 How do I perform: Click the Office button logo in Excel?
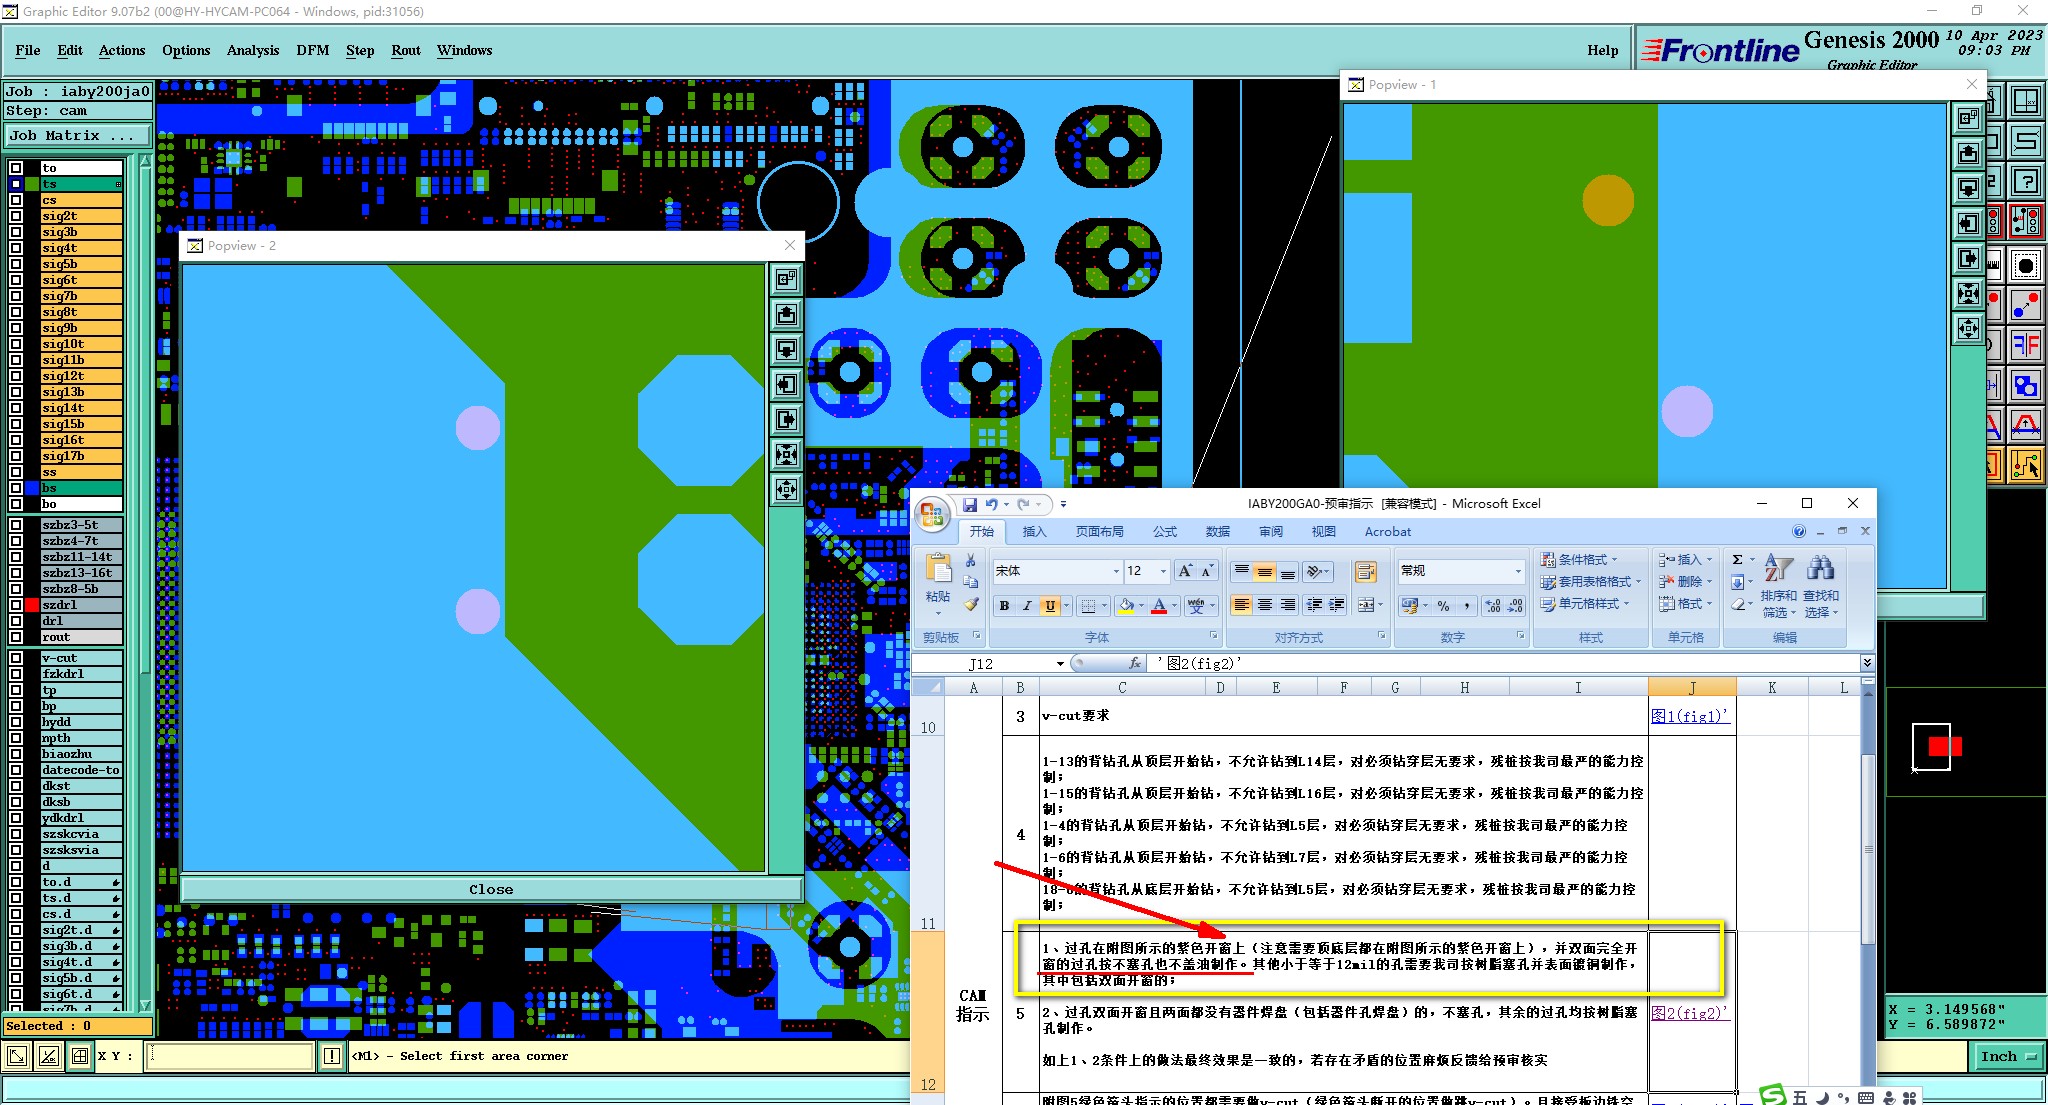pyautogui.click(x=932, y=514)
